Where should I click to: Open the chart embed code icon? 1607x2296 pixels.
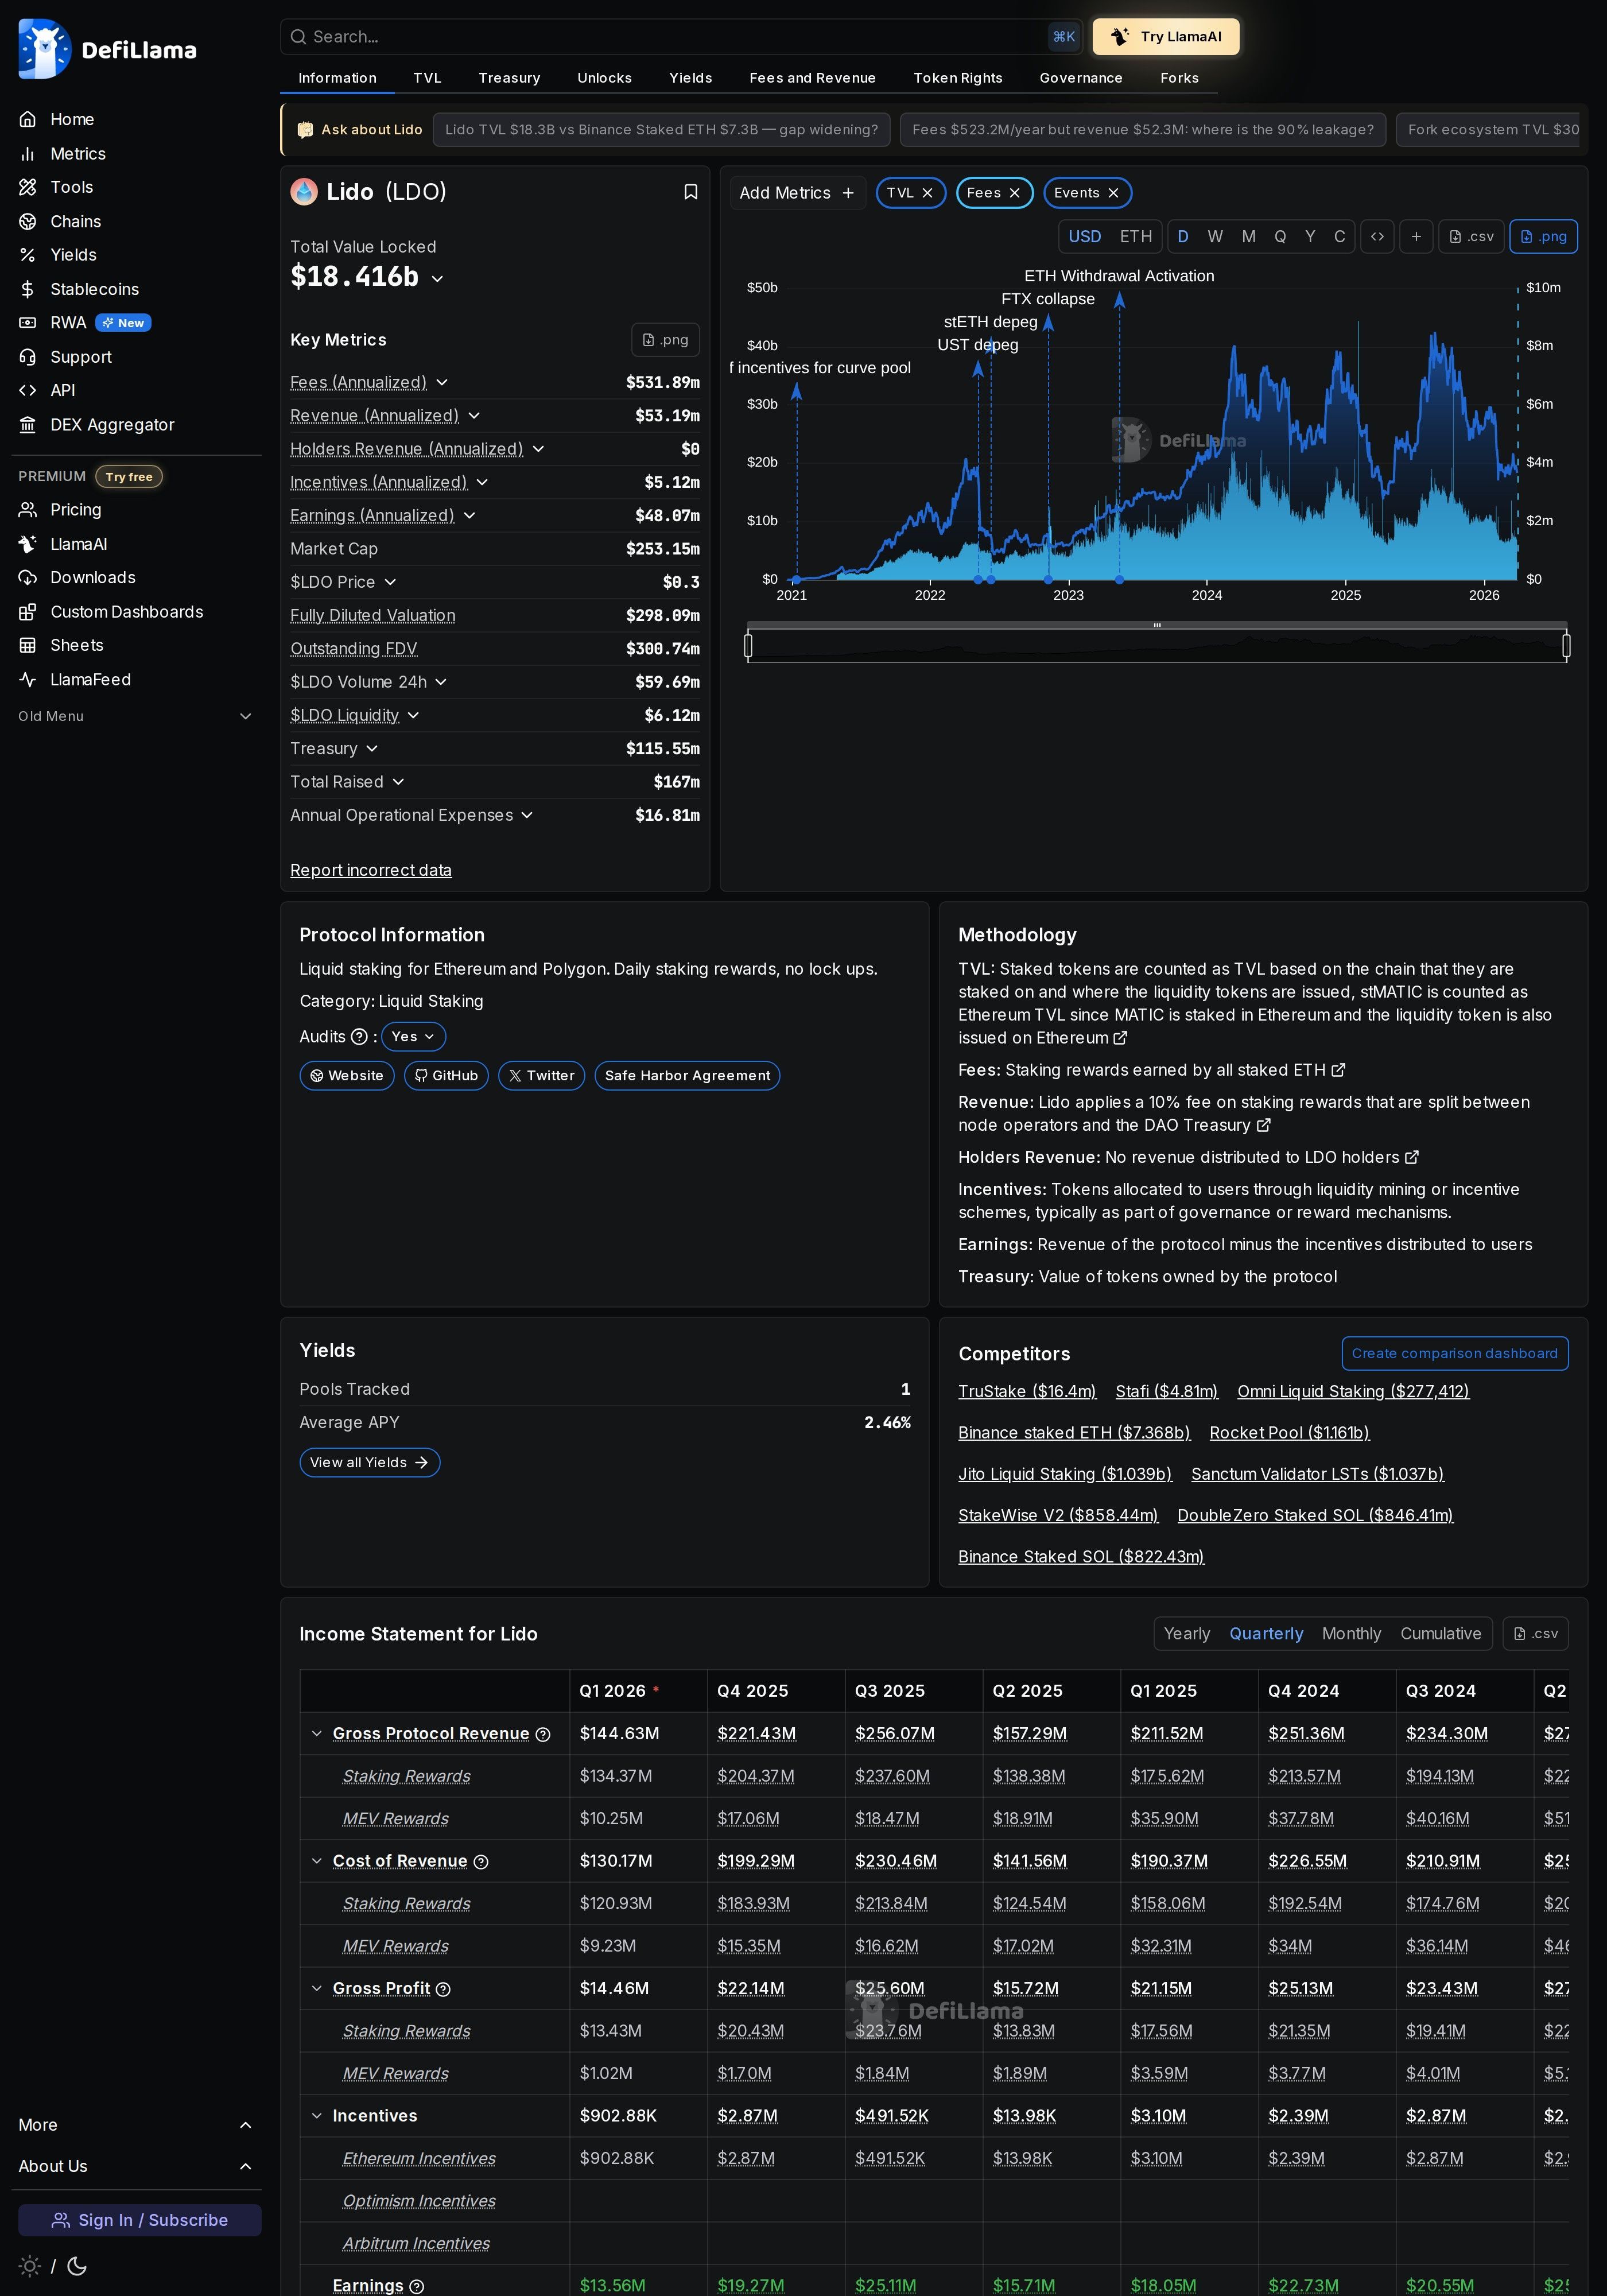tap(1377, 236)
